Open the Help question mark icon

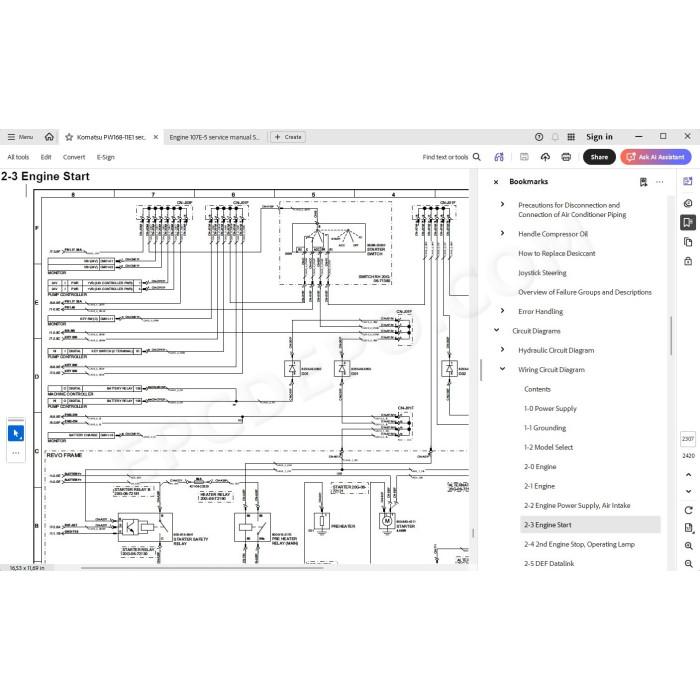click(539, 137)
